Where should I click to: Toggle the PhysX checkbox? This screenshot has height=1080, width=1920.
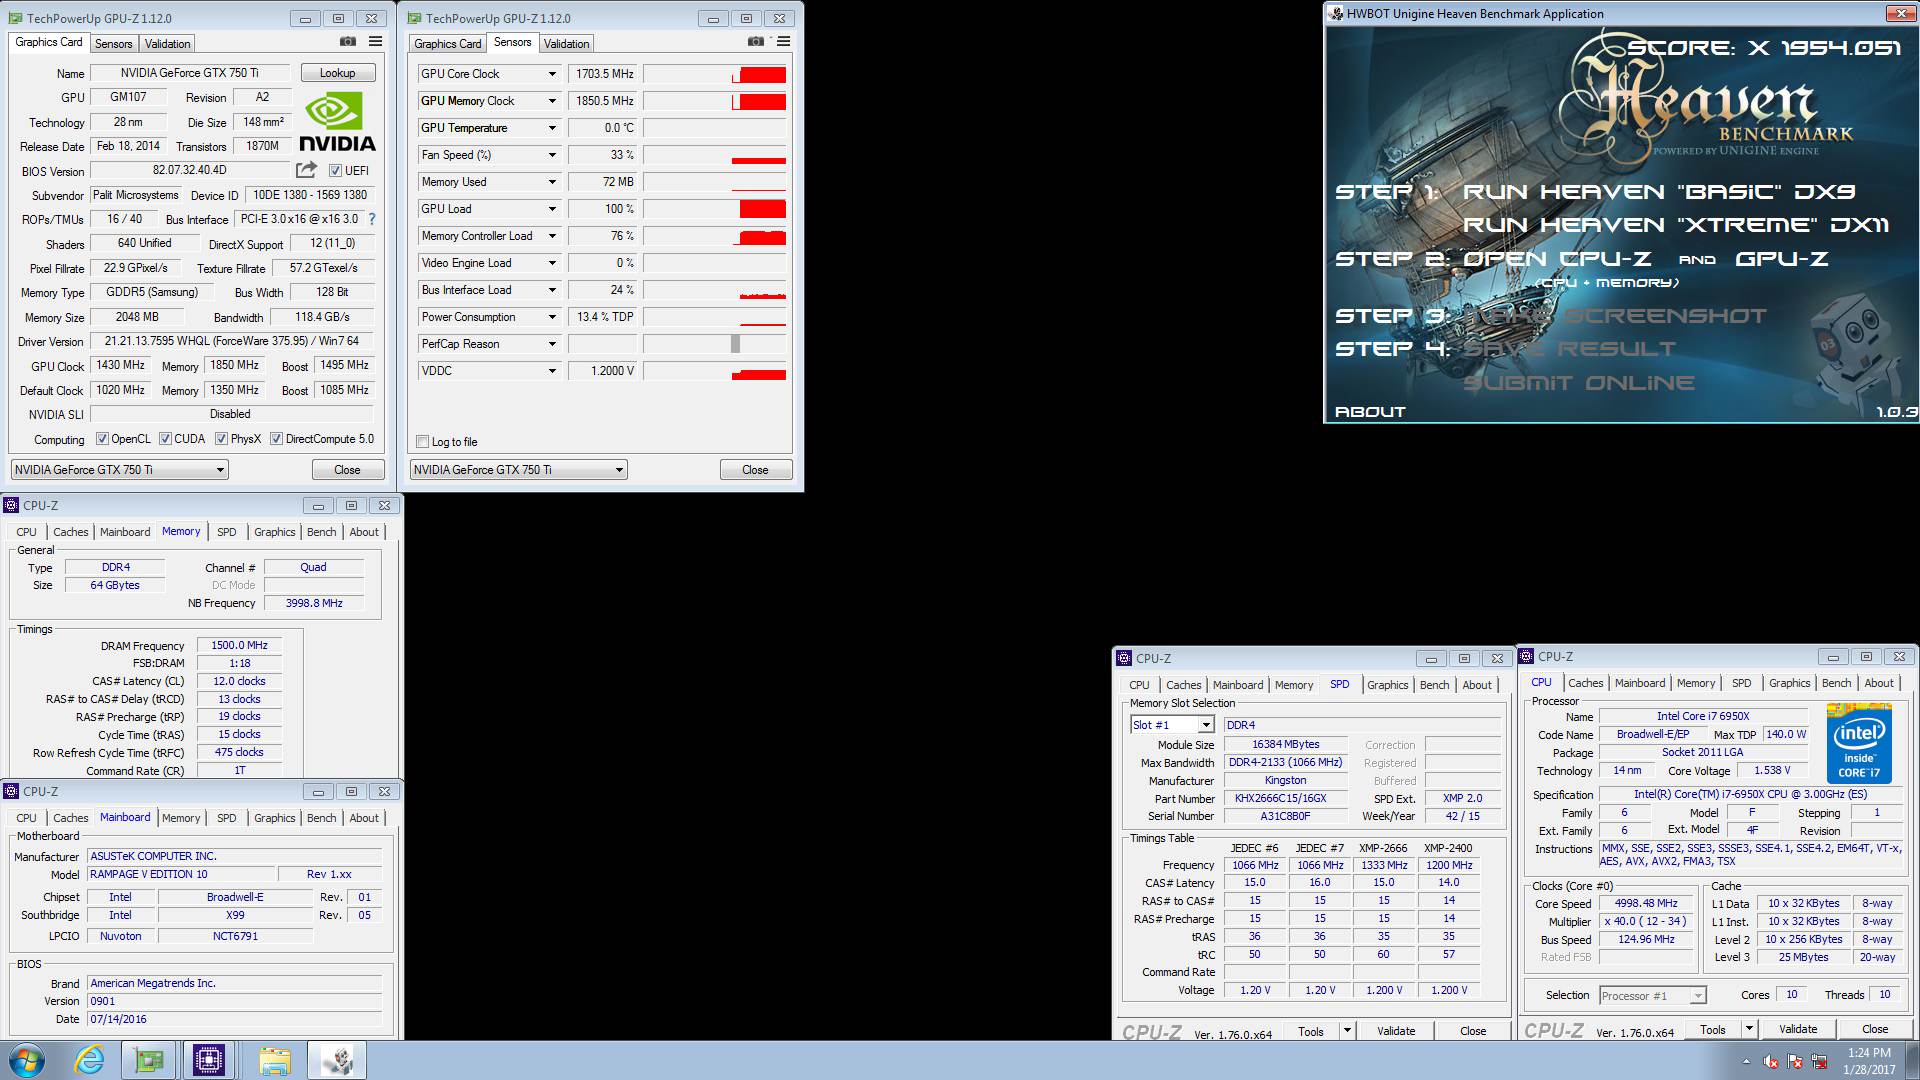[x=221, y=438]
